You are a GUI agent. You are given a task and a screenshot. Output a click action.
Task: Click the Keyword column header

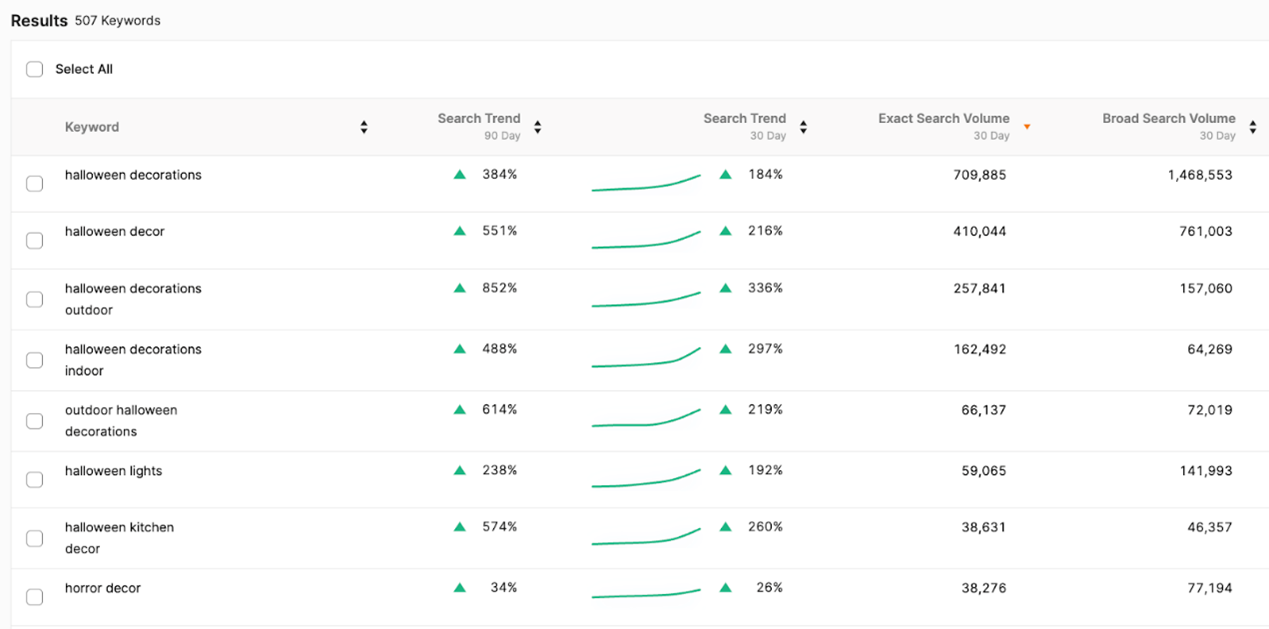click(92, 127)
